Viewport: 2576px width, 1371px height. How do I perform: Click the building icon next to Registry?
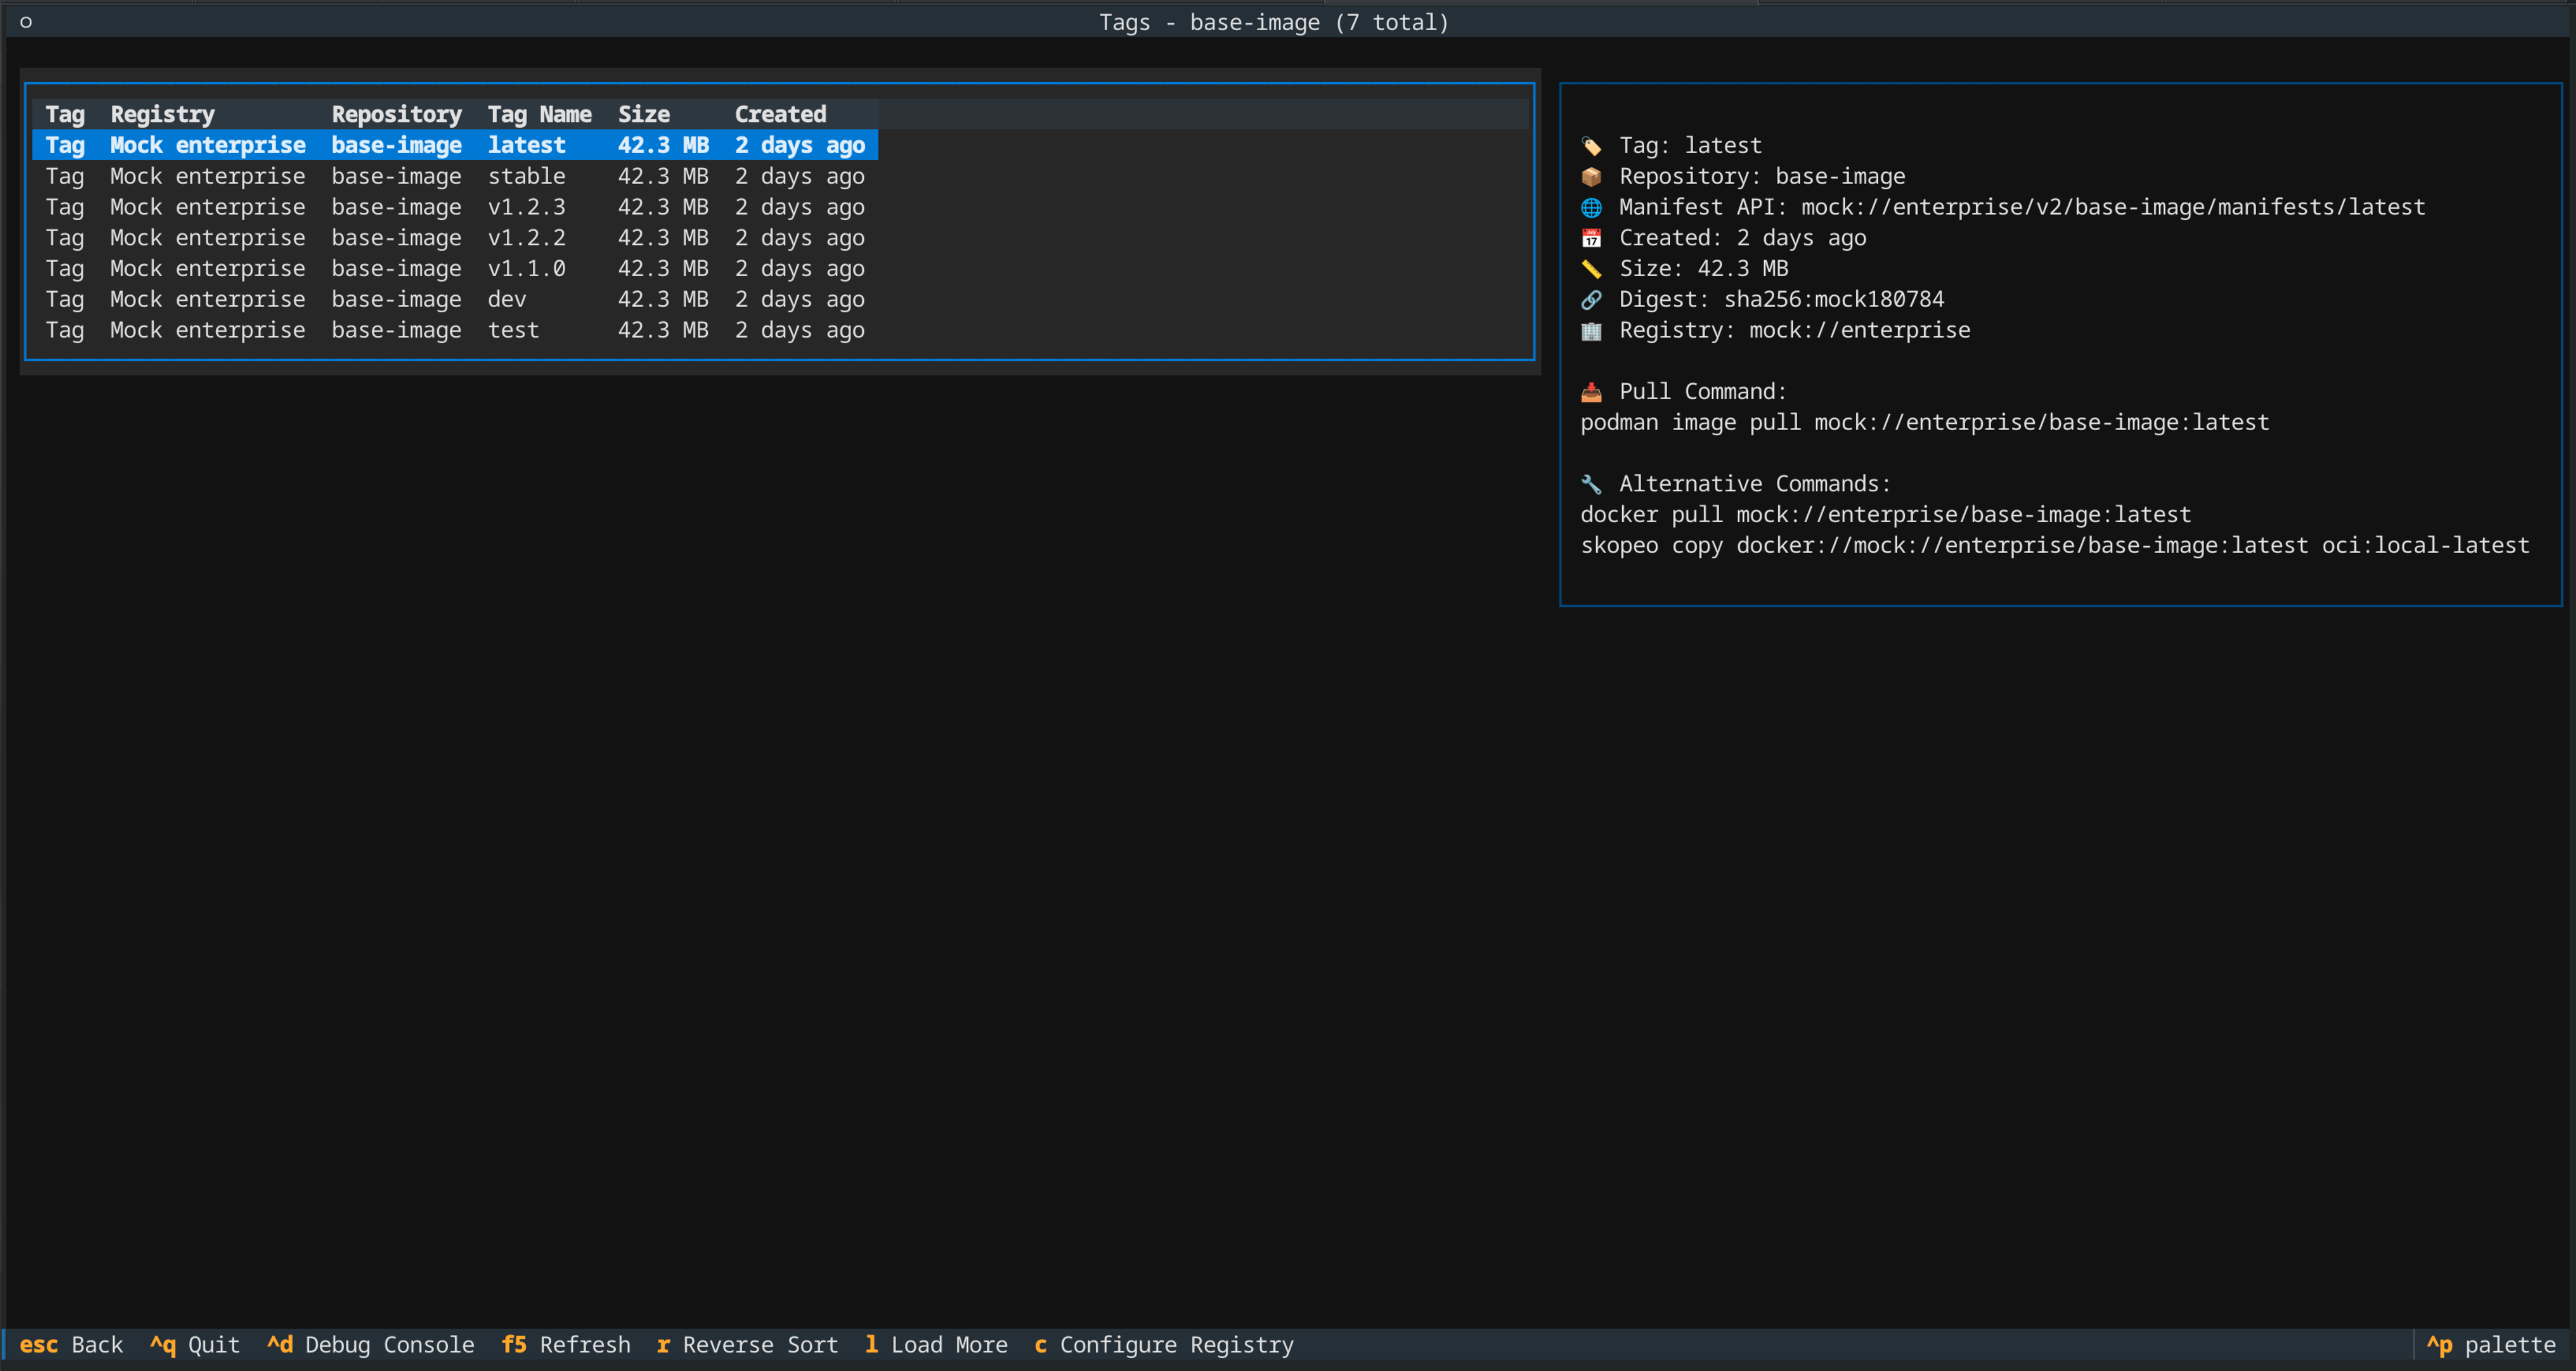pyautogui.click(x=1592, y=330)
